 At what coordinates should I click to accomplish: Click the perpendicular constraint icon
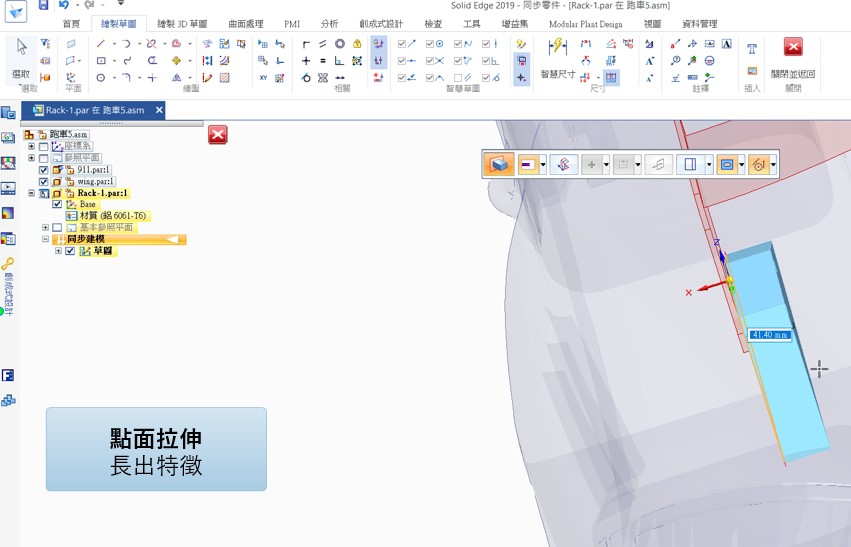(x=340, y=61)
